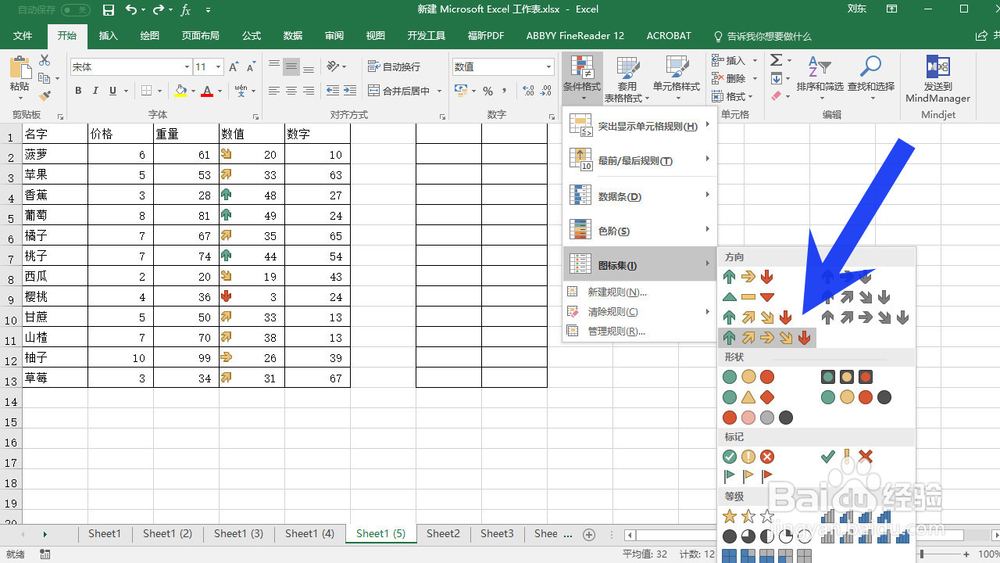Click the Save icon in quick access toolbar
This screenshot has height=563, width=1000.
(108, 10)
